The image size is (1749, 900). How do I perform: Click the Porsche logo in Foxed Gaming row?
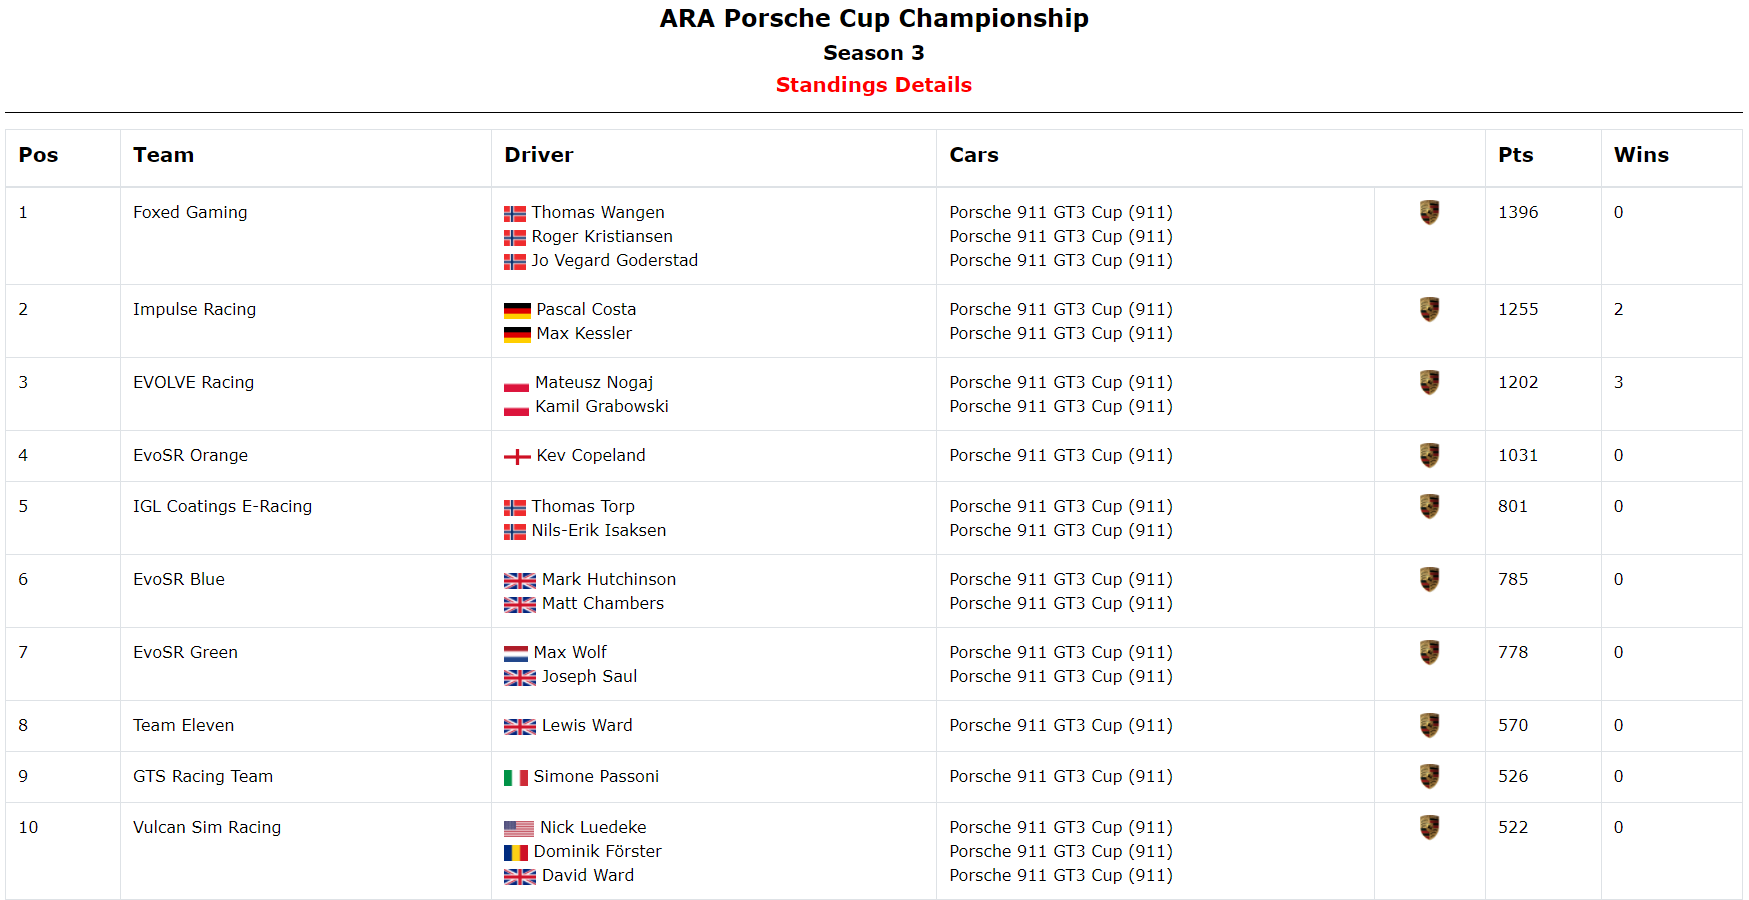(x=1429, y=212)
